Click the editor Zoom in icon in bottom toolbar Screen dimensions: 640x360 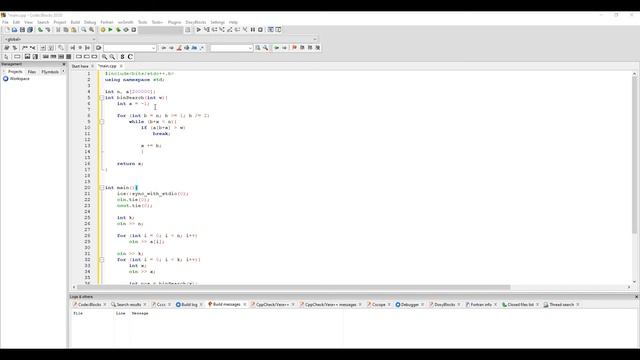pyautogui.click(x=104, y=57)
